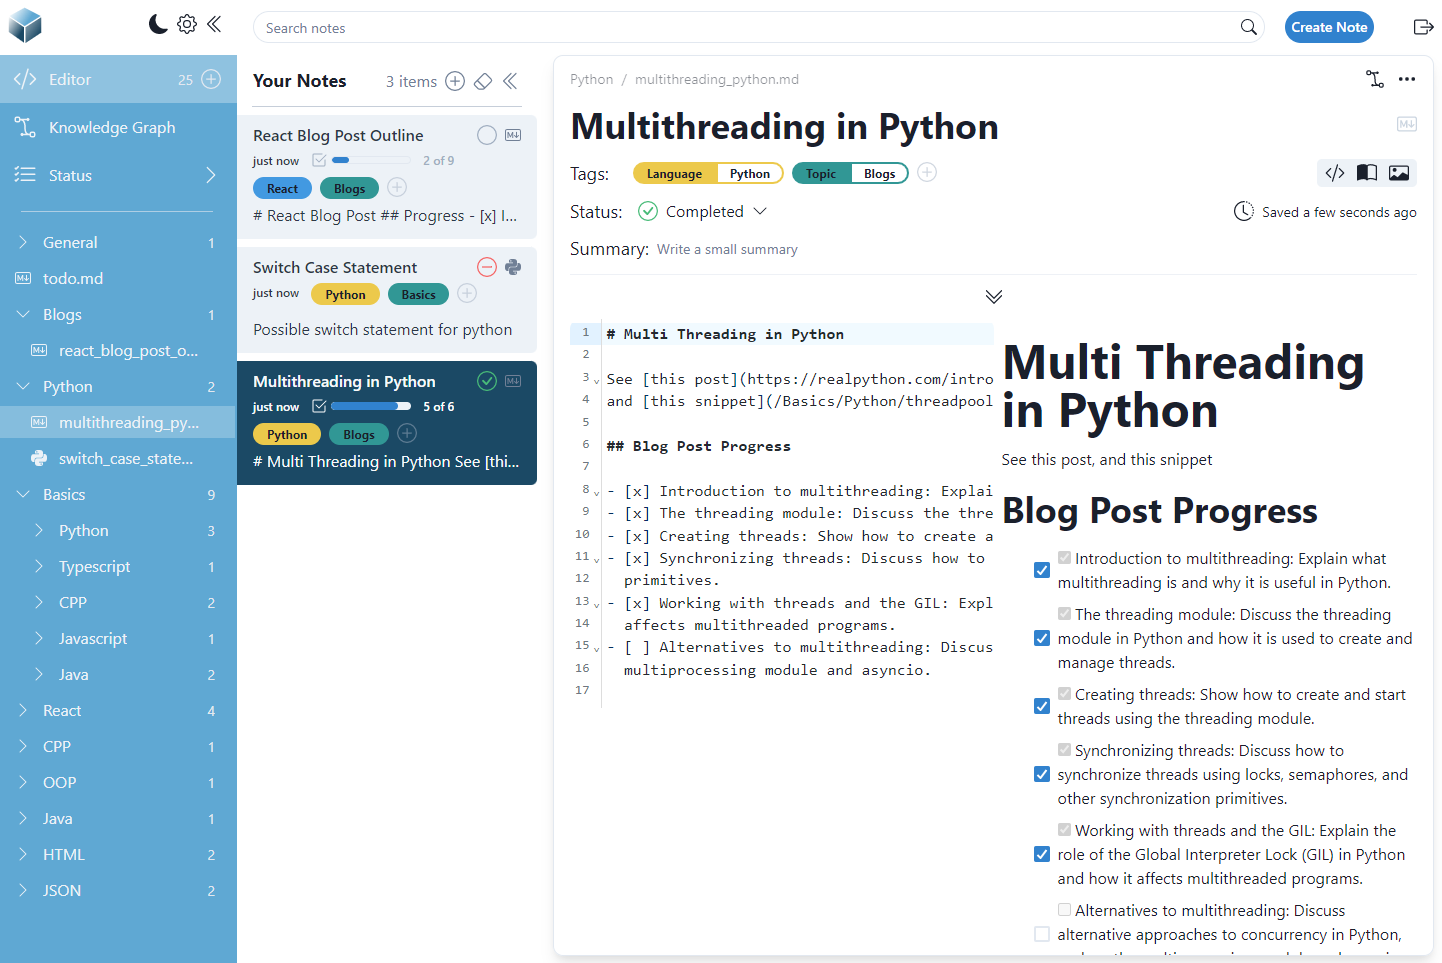This screenshot has width=1442, height=963.
Task: Click the Create Note button
Action: (x=1328, y=27)
